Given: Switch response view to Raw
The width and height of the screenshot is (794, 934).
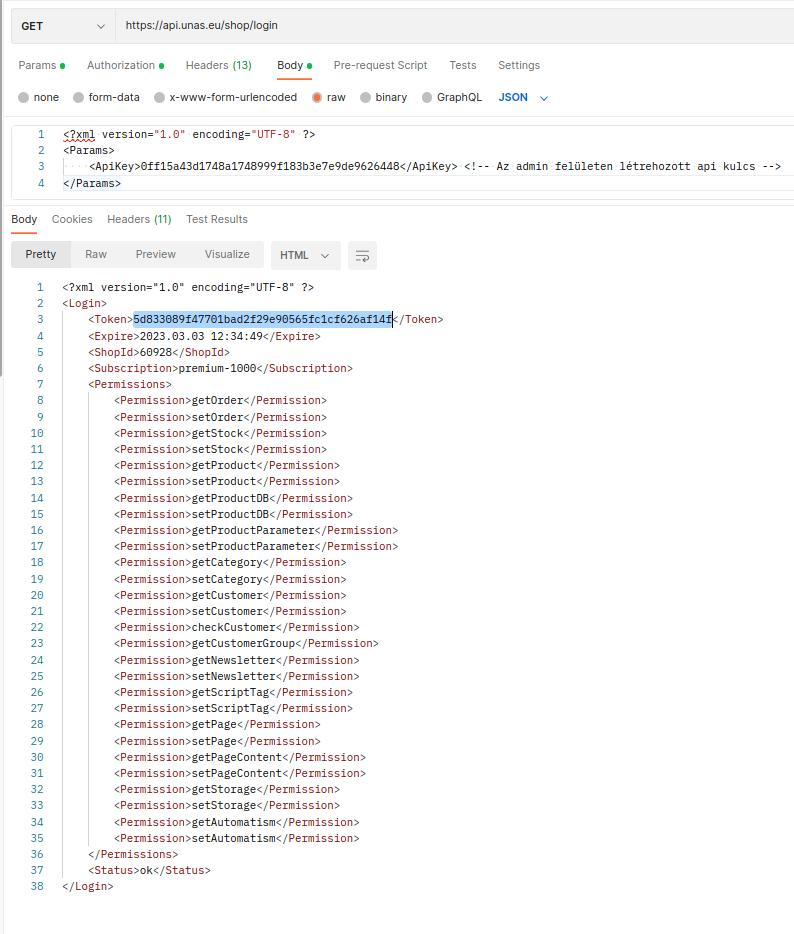Looking at the screenshot, I should [96, 255].
